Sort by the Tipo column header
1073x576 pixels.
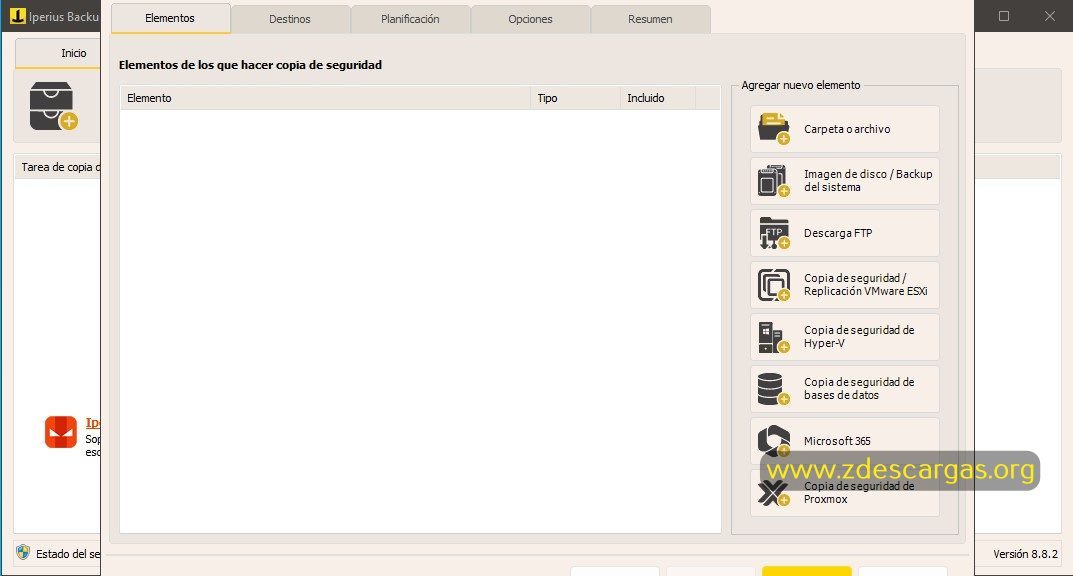pyautogui.click(x=576, y=98)
